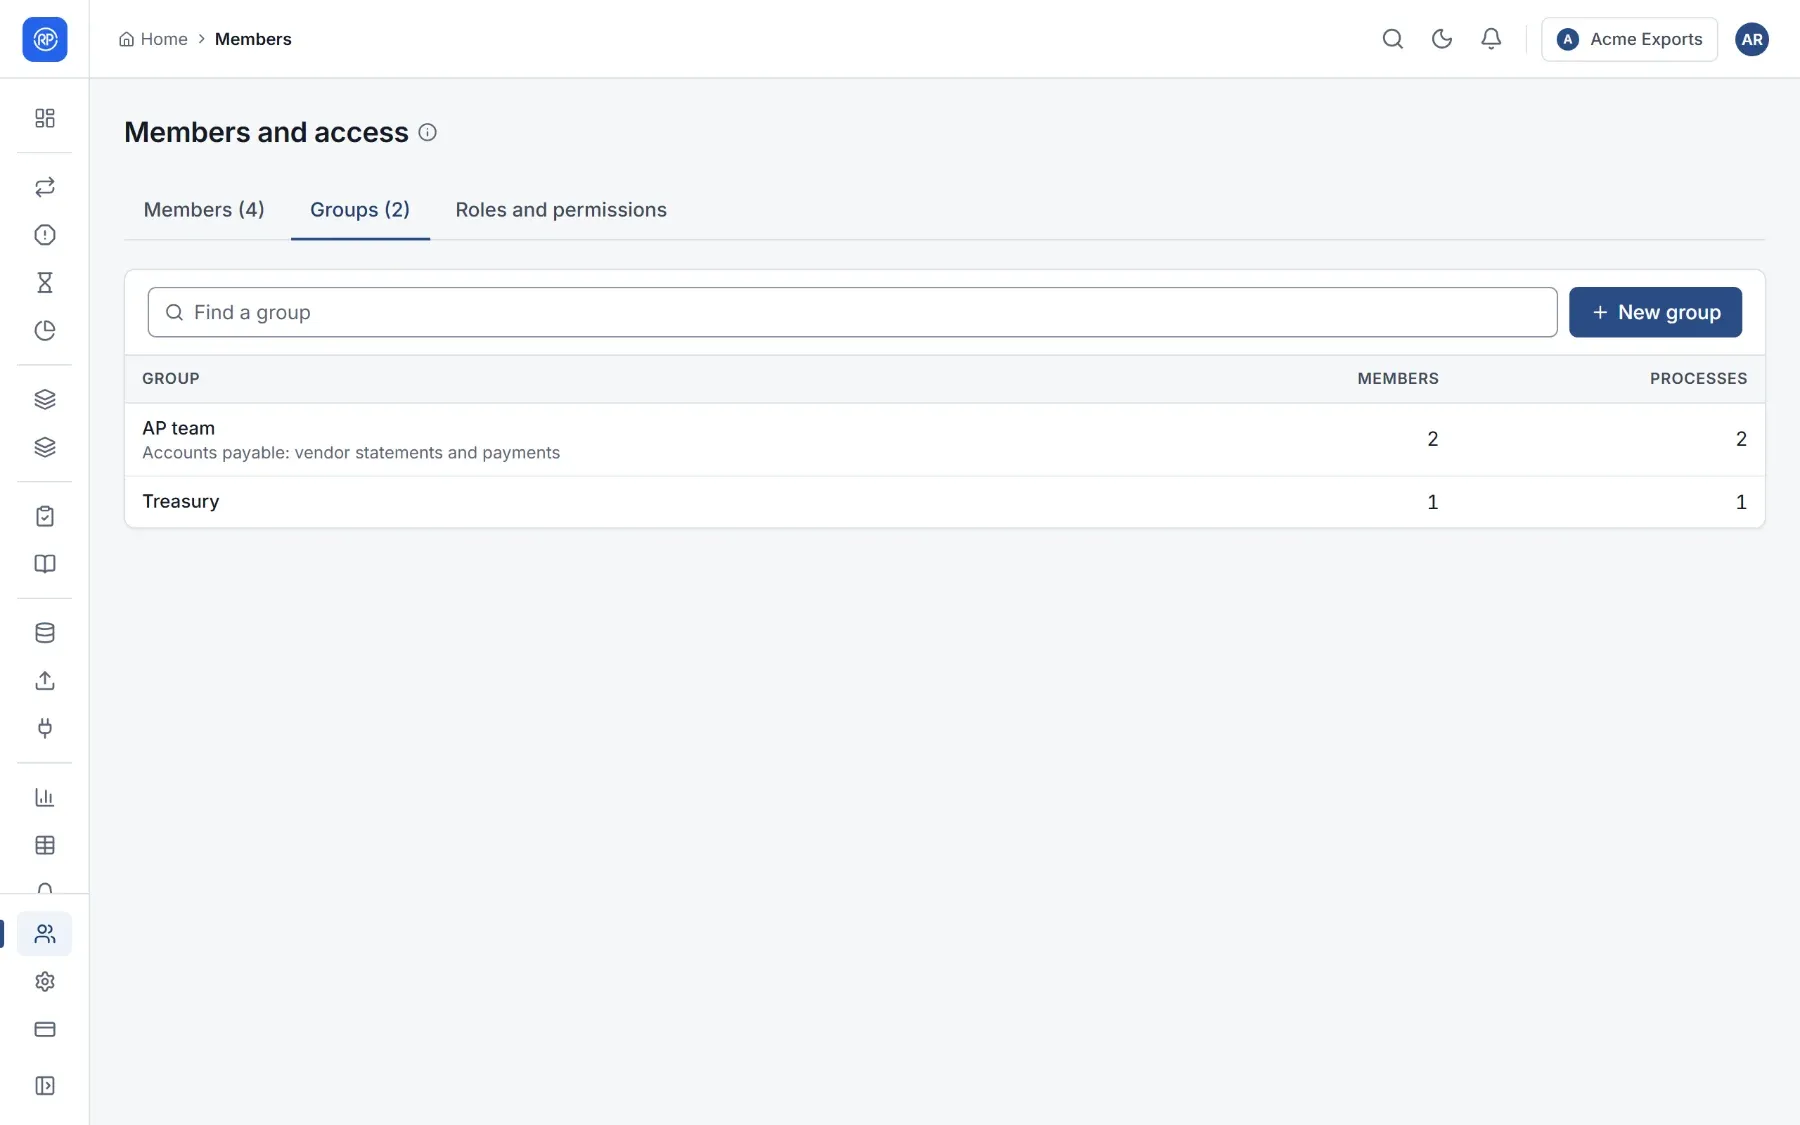The image size is (1800, 1125).
Task: Click the app logo icon
Action: (x=45, y=39)
